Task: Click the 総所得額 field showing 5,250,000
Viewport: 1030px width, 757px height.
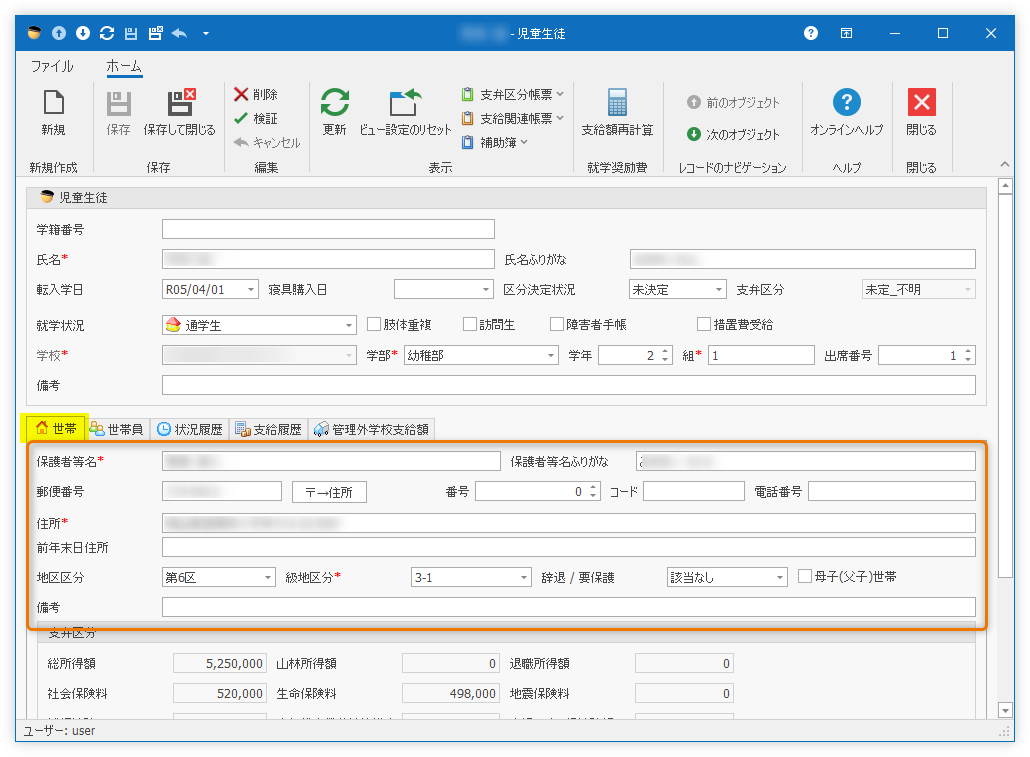Action: click(x=219, y=664)
